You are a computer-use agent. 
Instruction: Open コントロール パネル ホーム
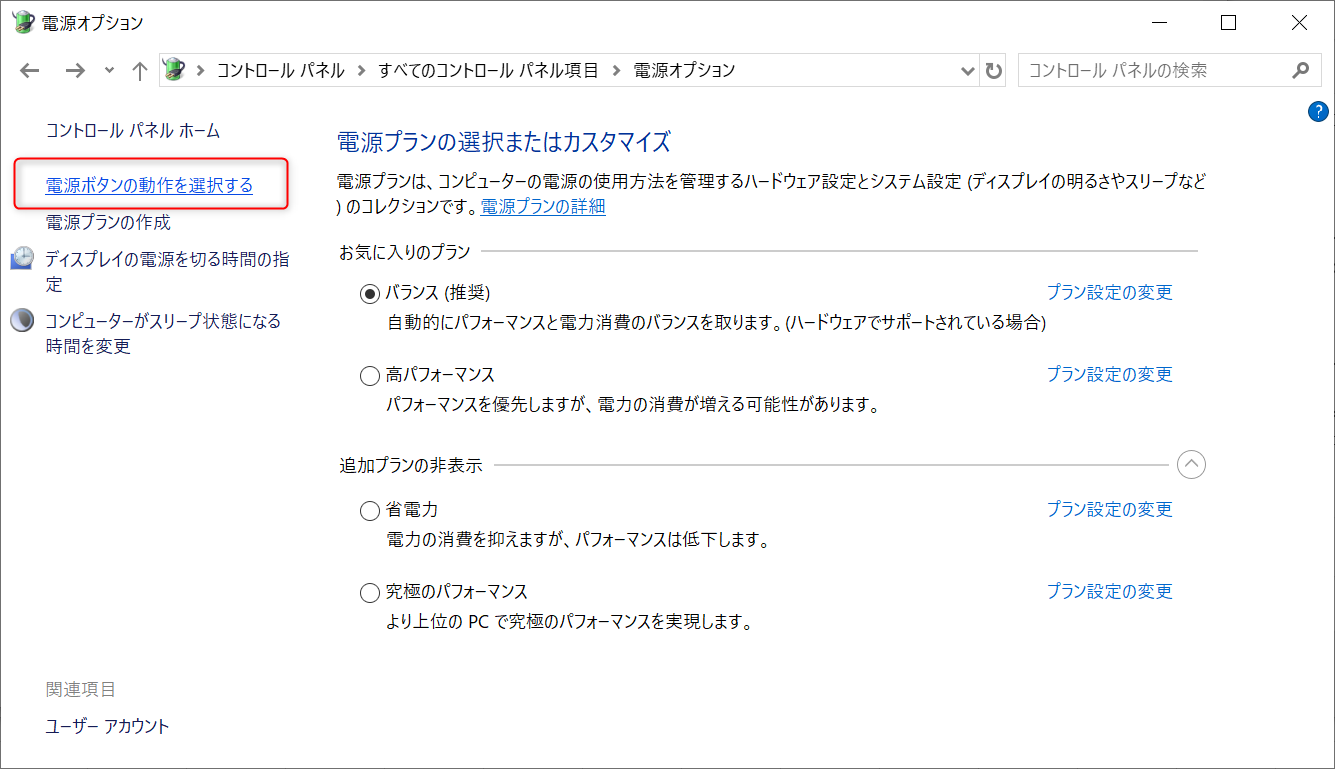pos(133,130)
